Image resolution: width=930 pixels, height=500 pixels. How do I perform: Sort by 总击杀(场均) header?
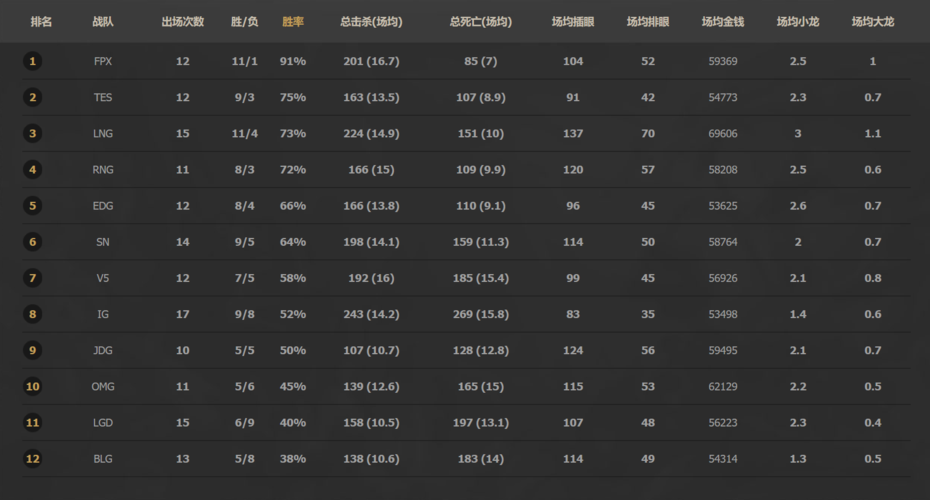coord(371,22)
